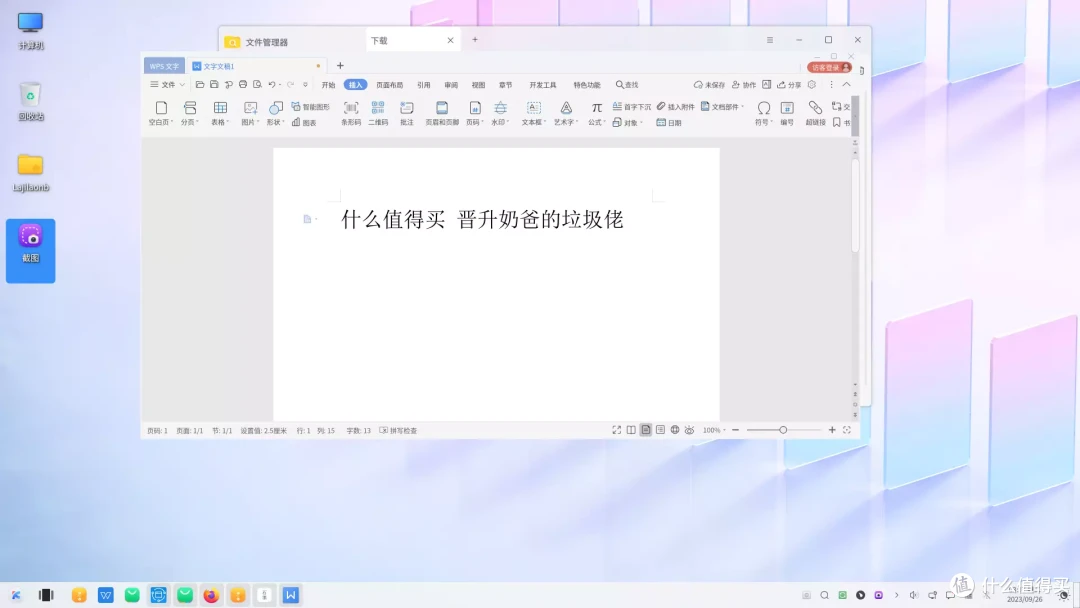Click the 查找 search button
This screenshot has width=1080, height=608.
pyautogui.click(x=627, y=85)
